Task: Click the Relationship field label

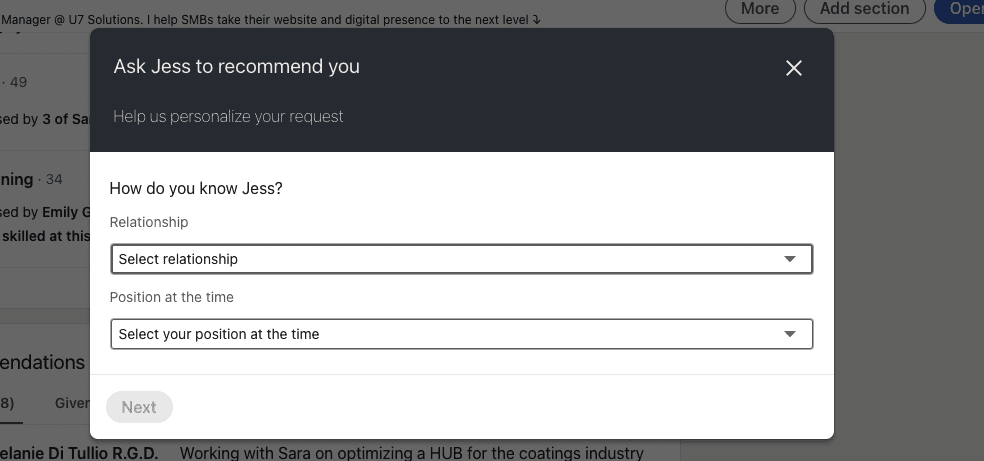Action: click(x=149, y=222)
